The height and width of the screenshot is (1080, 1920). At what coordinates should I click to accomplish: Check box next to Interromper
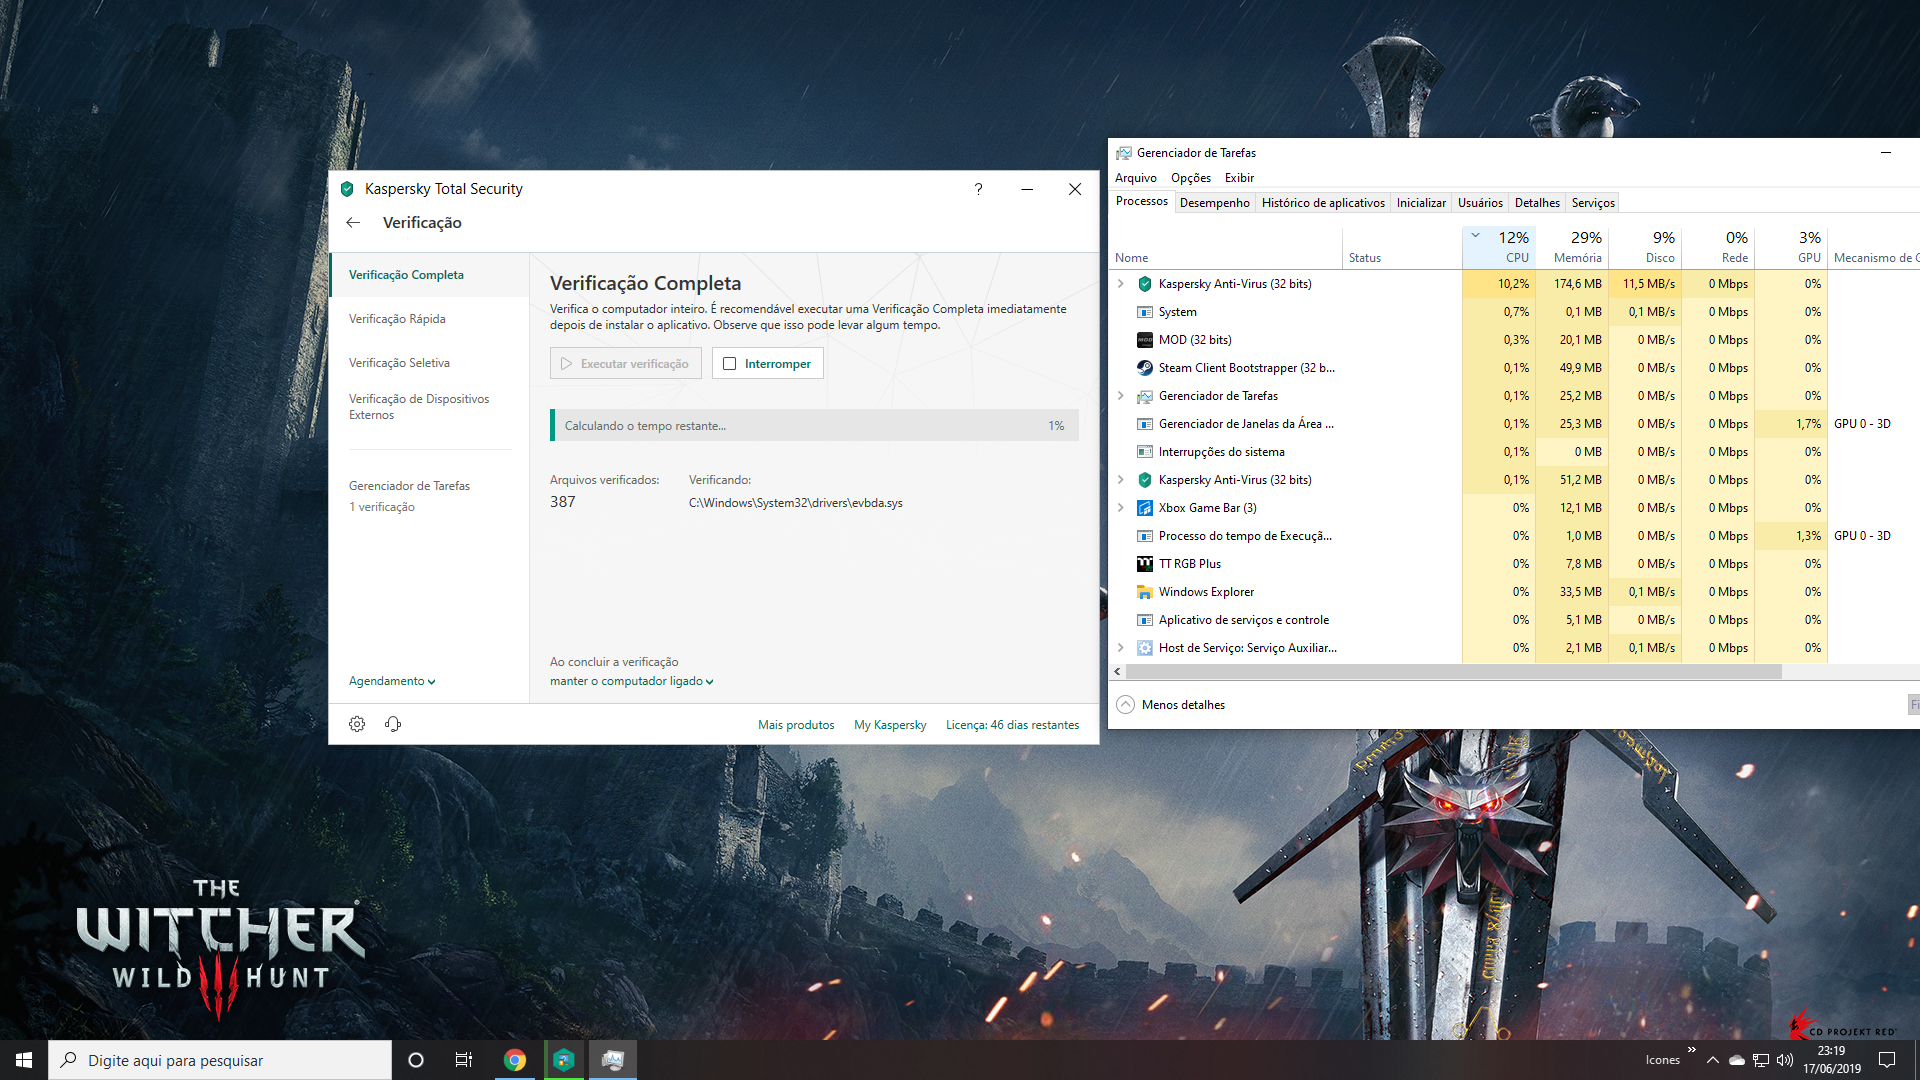click(x=730, y=364)
